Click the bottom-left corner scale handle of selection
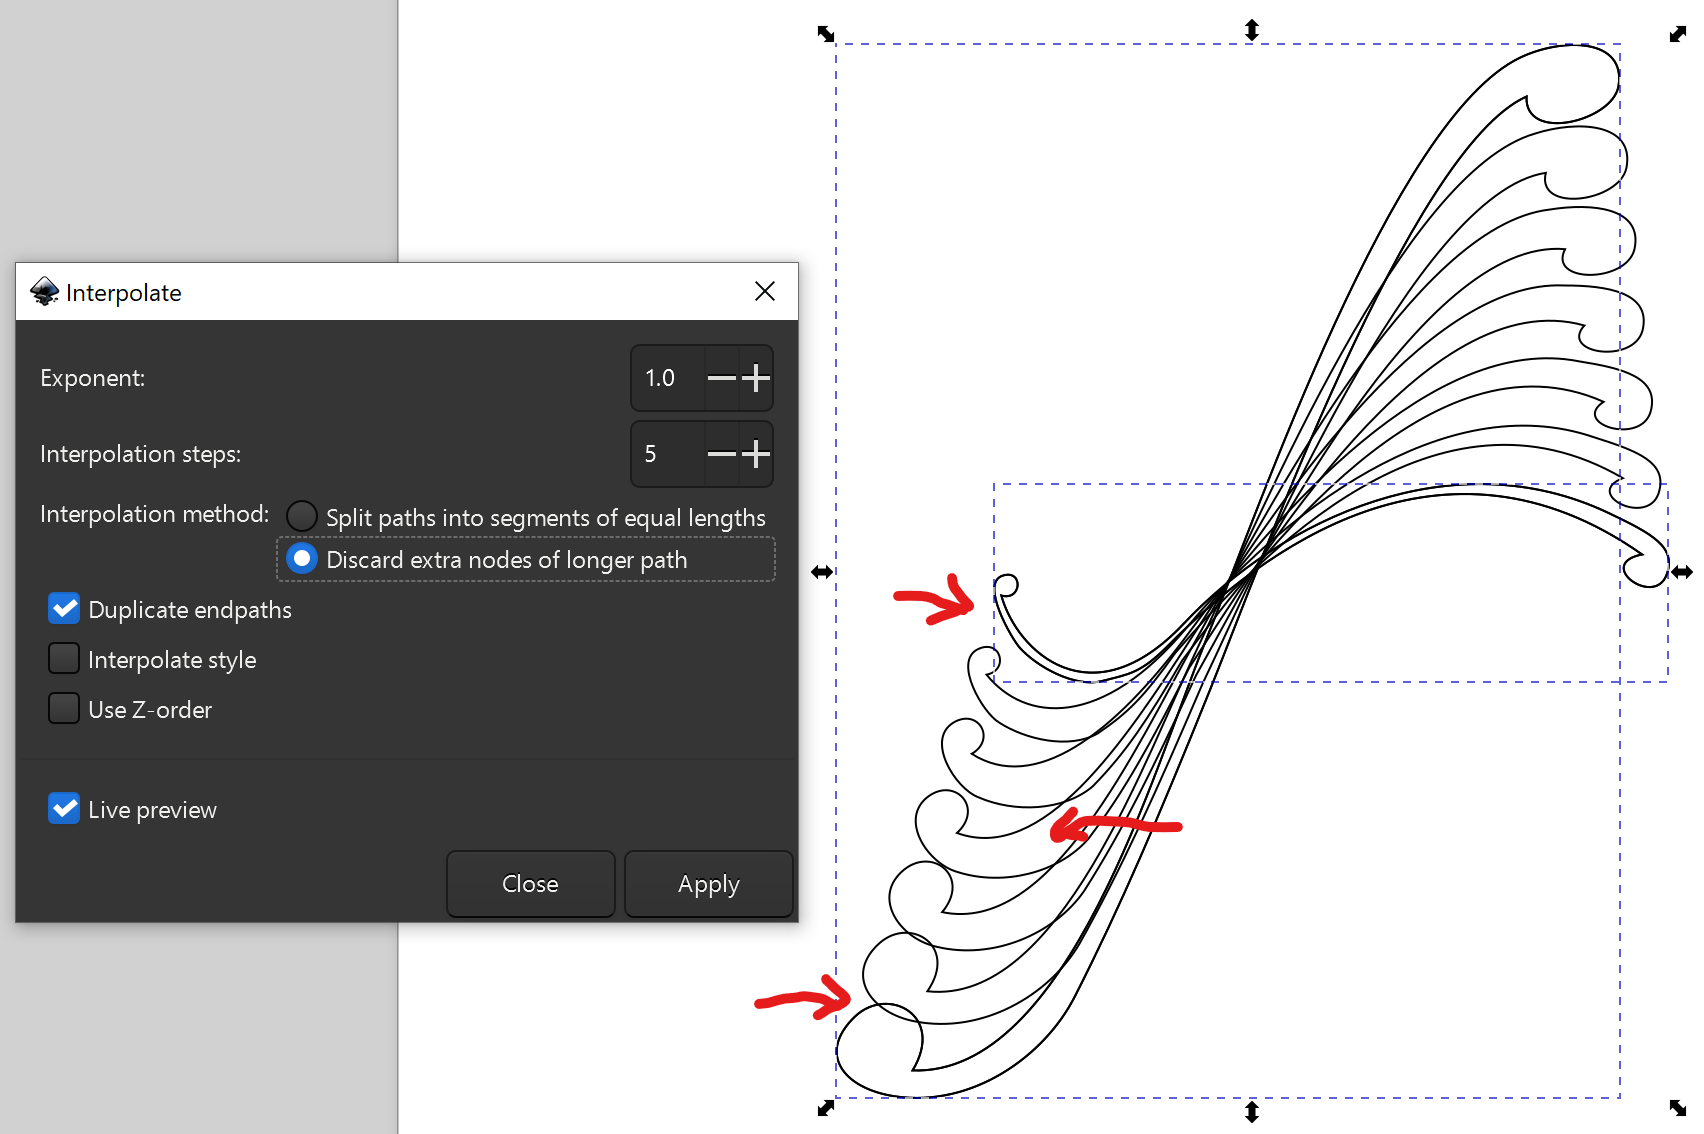This screenshot has width=1704, height=1134. click(826, 1108)
